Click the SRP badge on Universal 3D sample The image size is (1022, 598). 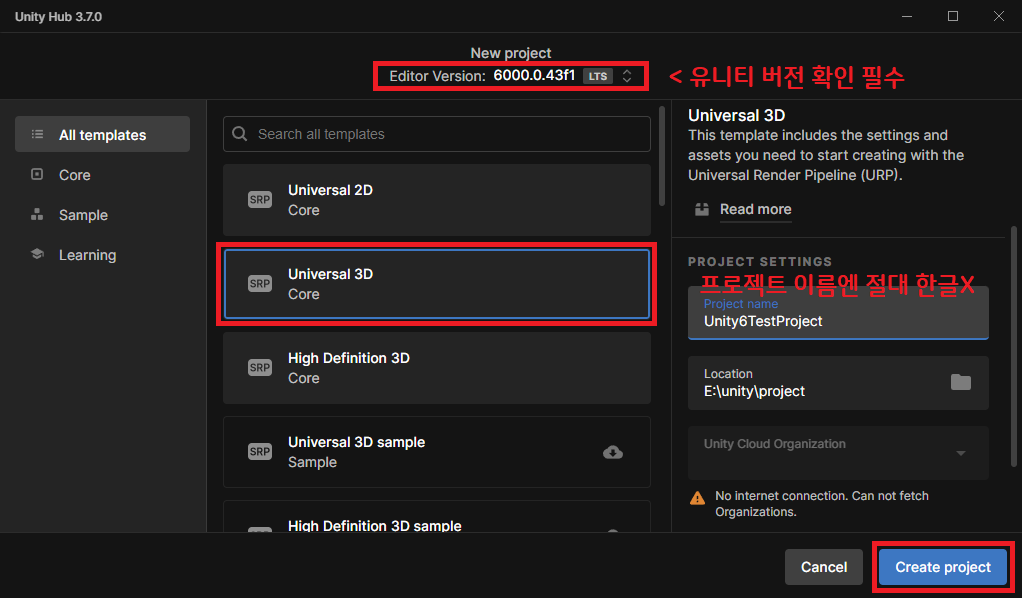point(259,451)
